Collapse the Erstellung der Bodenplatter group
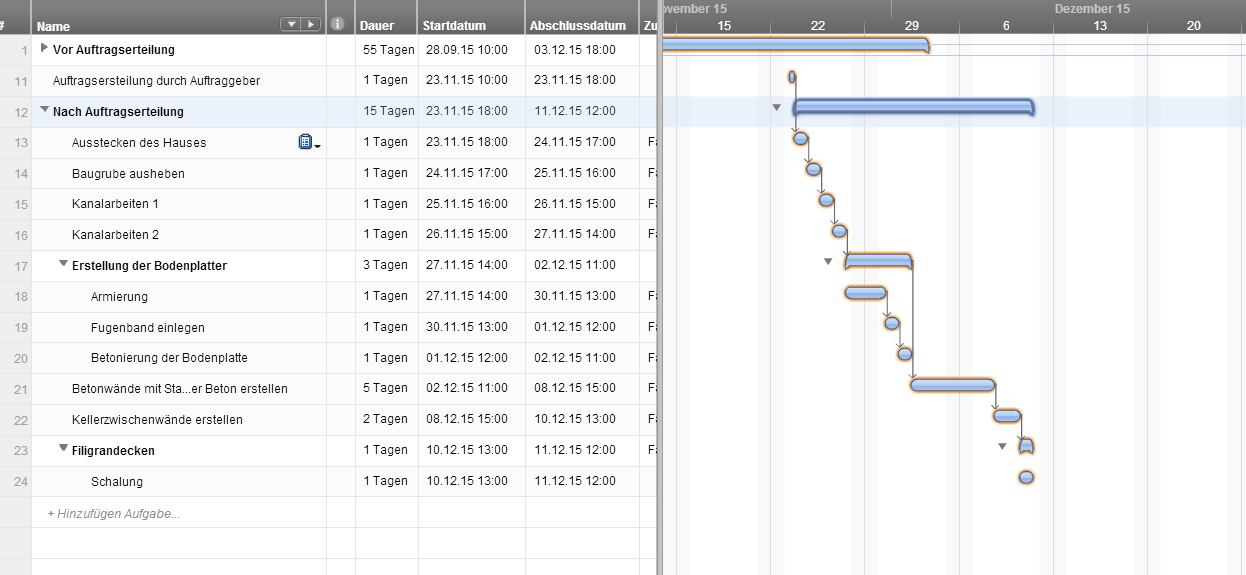Image resolution: width=1246 pixels, height=575 pixels. pyautogui.click(x=63, y=265)
